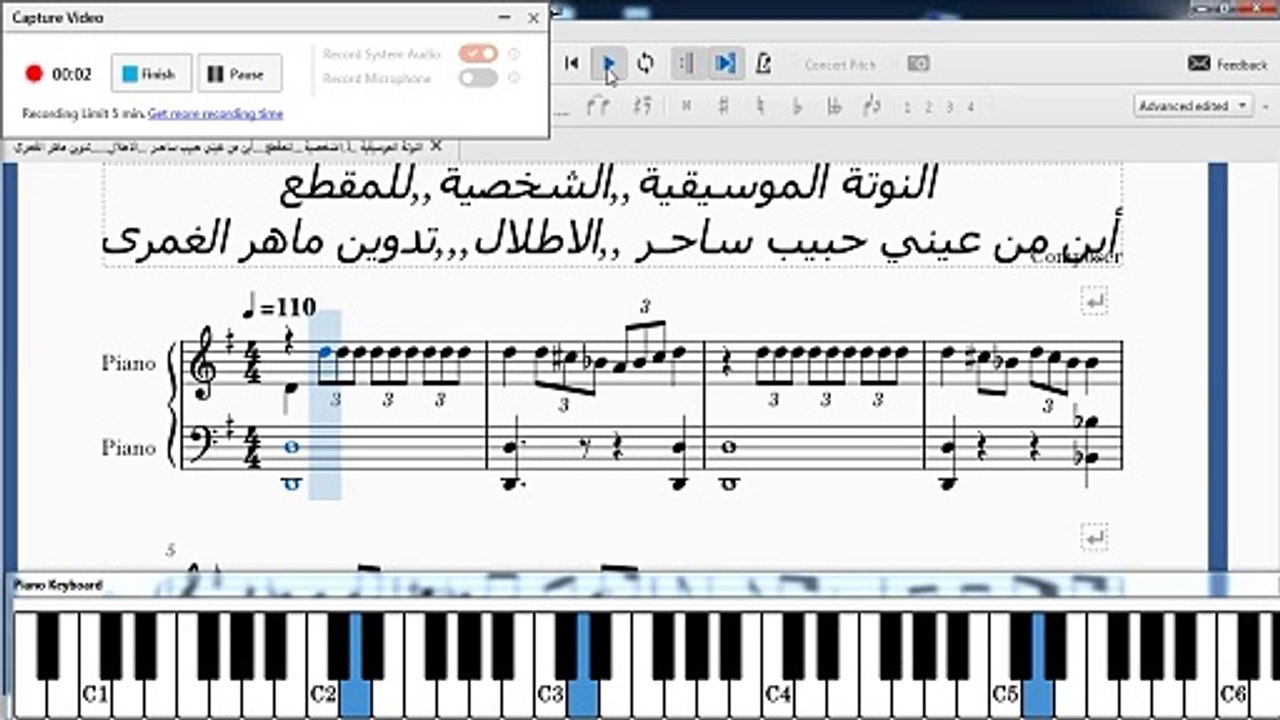1280x720 pixels.
Task: Select voice 4 in the toolbar
Action: click(x=970, y=107)
